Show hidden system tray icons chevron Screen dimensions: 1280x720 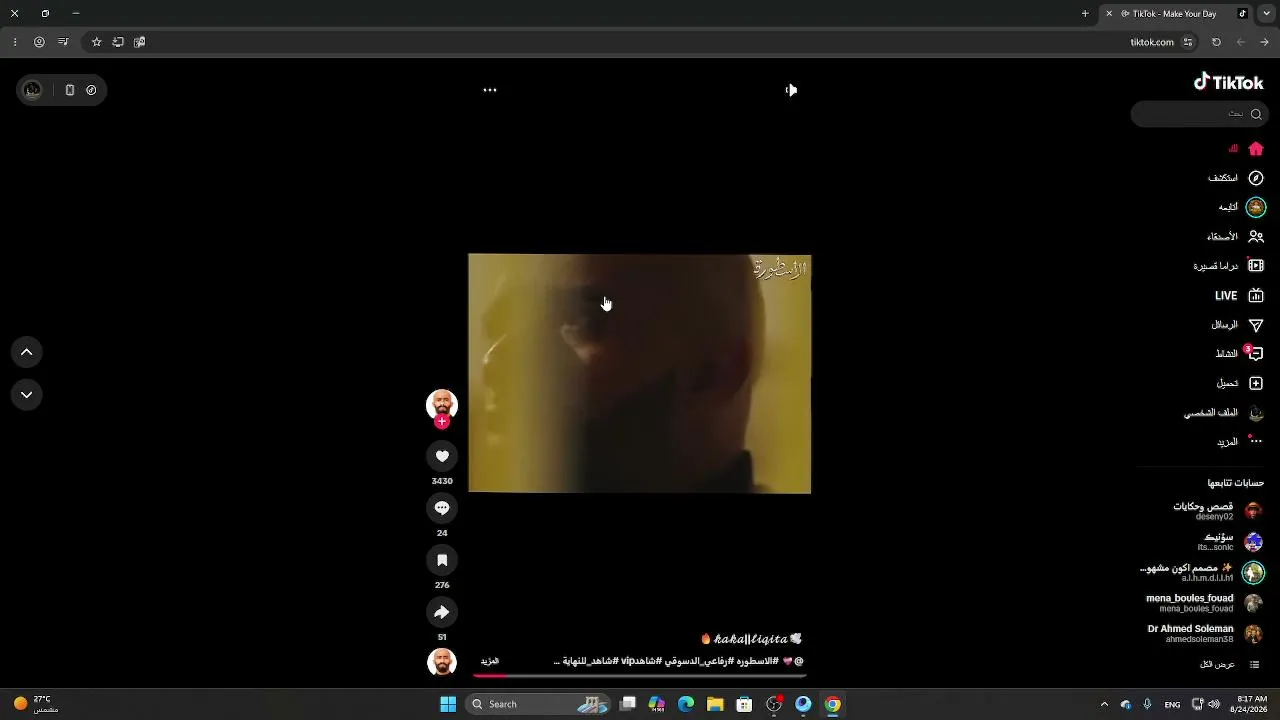[1104, 704]
